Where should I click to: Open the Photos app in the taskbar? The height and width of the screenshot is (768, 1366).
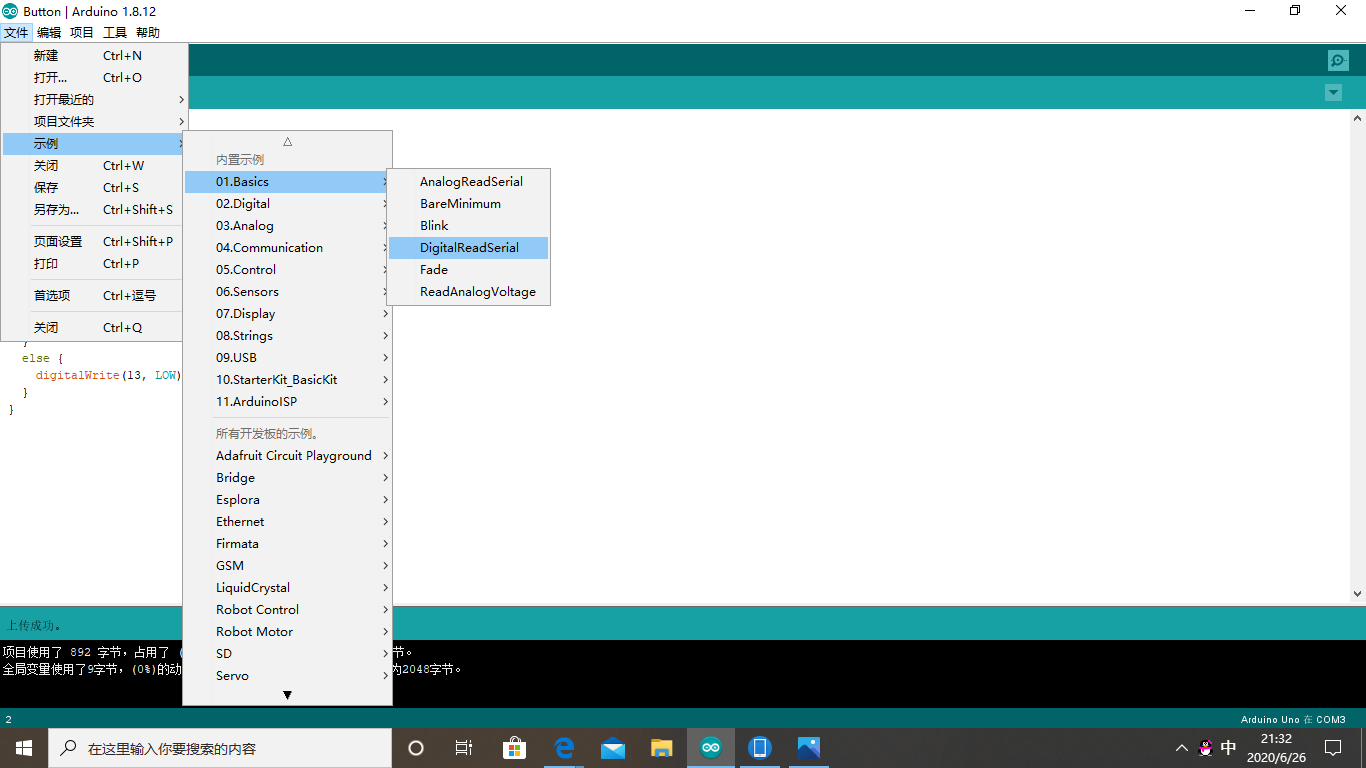click(x=808, y=748)
